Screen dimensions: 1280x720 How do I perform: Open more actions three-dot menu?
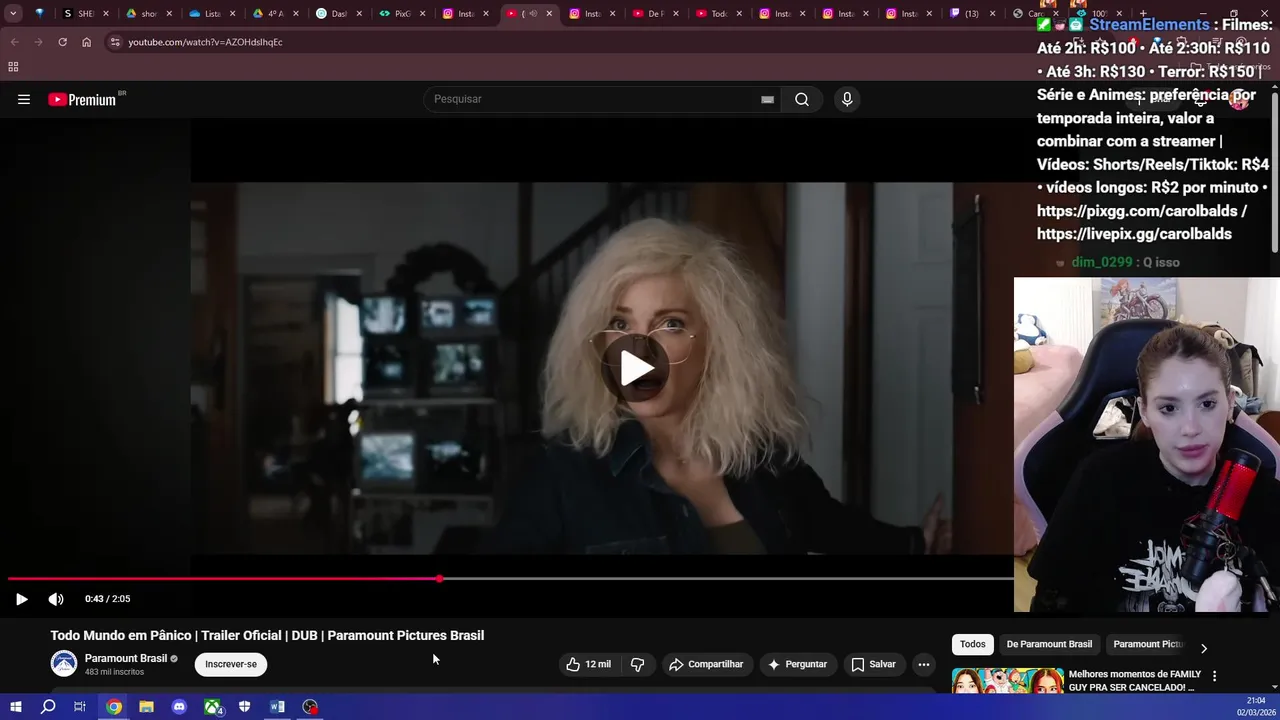click(924, 664)
